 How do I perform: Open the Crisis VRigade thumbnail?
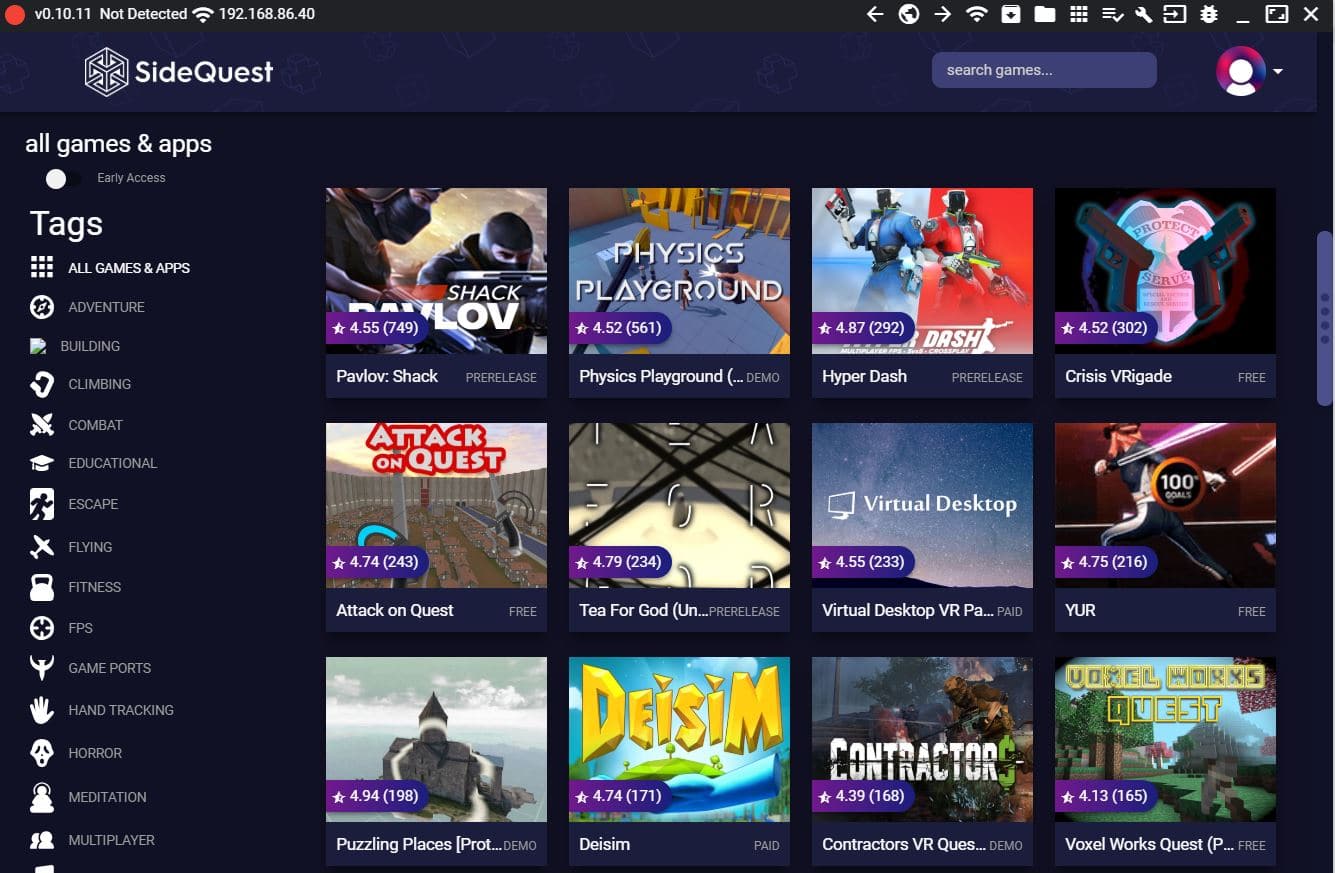click(x=1164, y=270)
